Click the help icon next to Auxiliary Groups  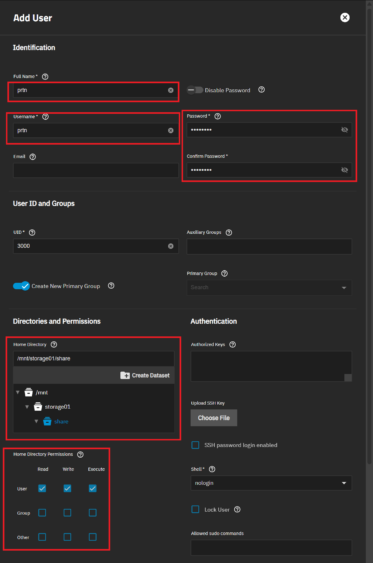coord(229,232)
